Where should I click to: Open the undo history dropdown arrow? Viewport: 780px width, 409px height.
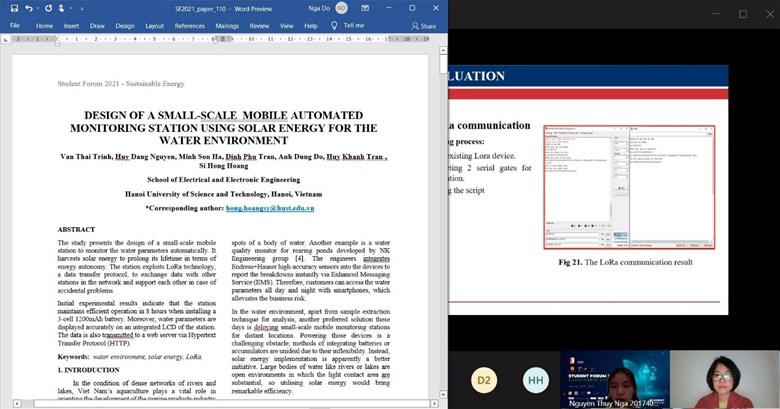38,8
